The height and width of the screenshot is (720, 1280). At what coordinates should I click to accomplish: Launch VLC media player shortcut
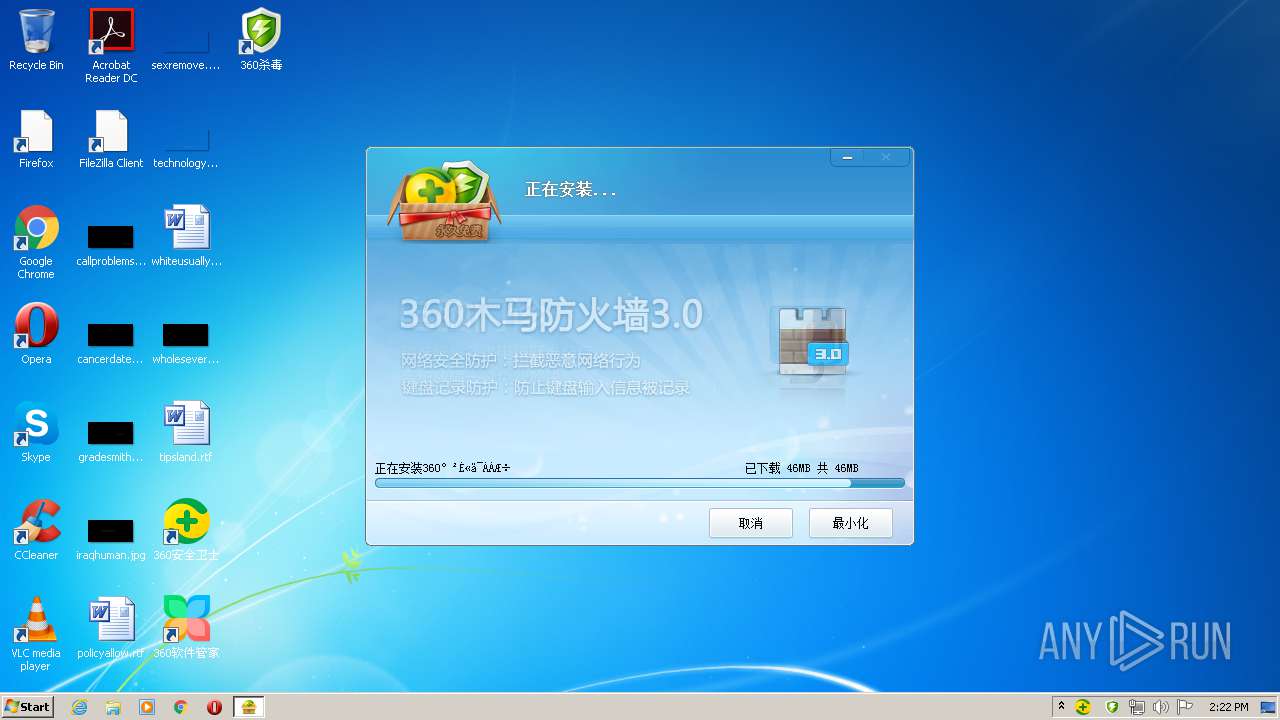tap(36, 634)
